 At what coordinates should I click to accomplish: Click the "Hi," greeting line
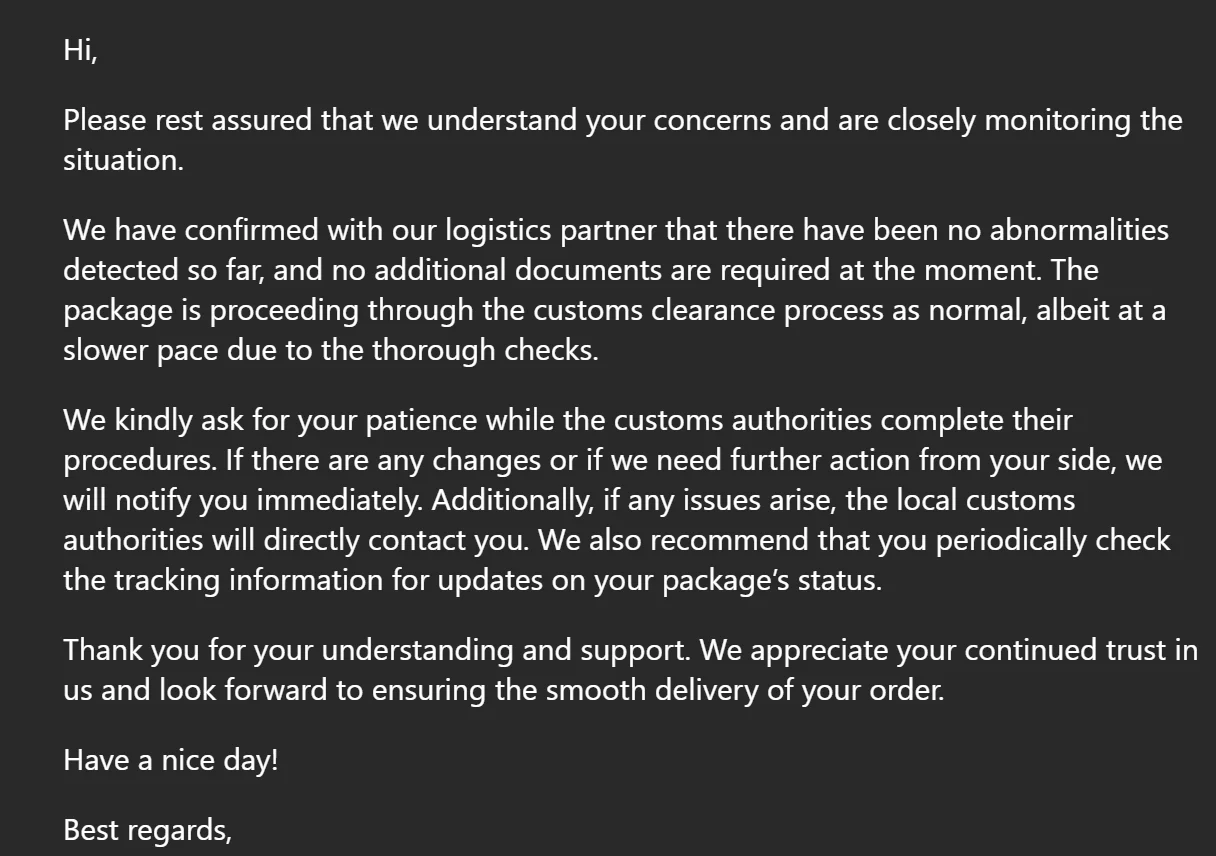[x=80, y=50]
